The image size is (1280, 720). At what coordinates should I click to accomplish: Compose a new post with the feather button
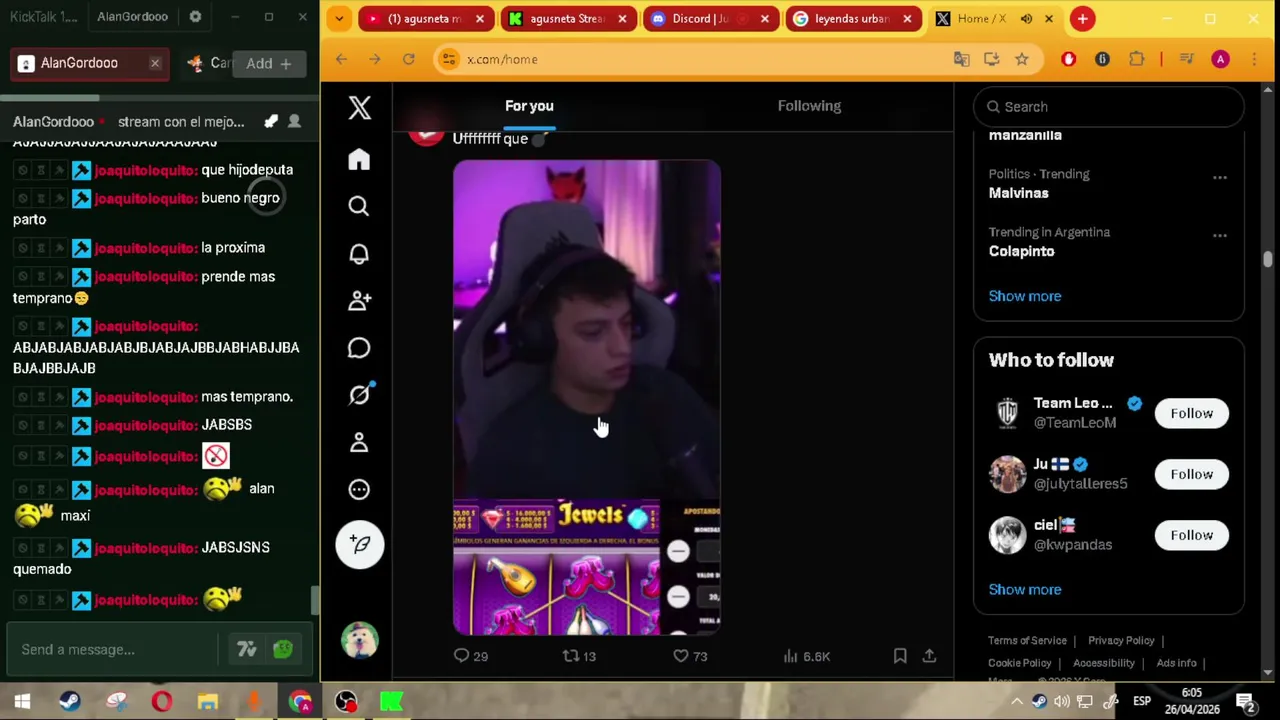(360, 544)
